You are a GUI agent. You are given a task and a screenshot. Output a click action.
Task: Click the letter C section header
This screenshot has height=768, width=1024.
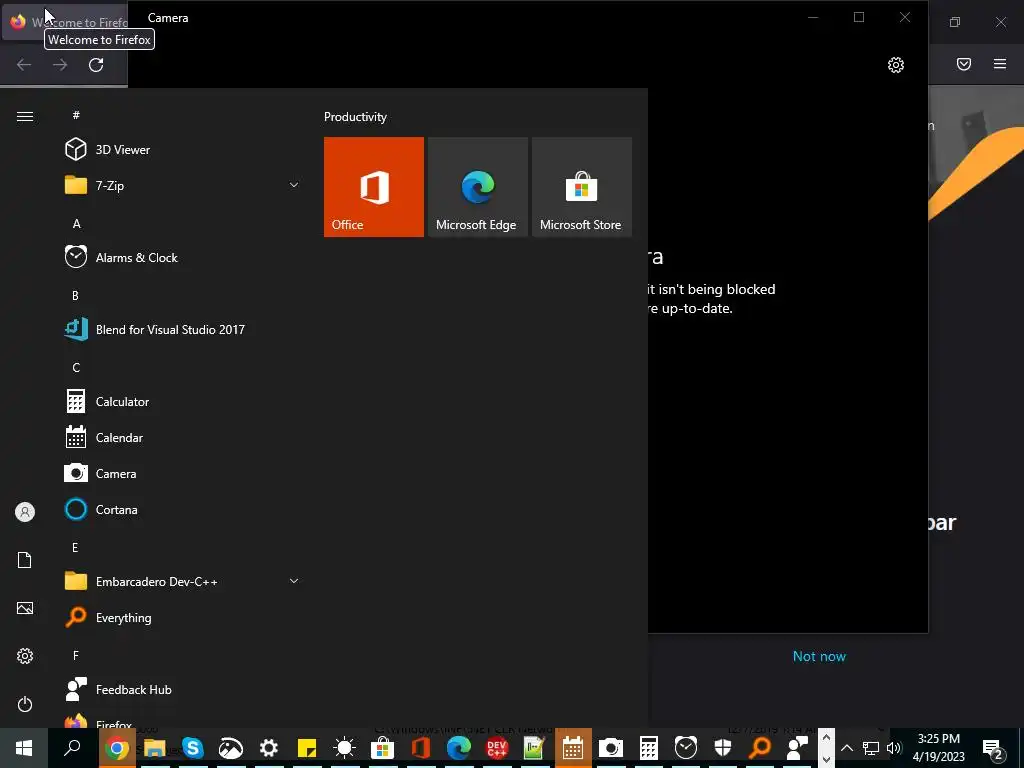point(76,368)
